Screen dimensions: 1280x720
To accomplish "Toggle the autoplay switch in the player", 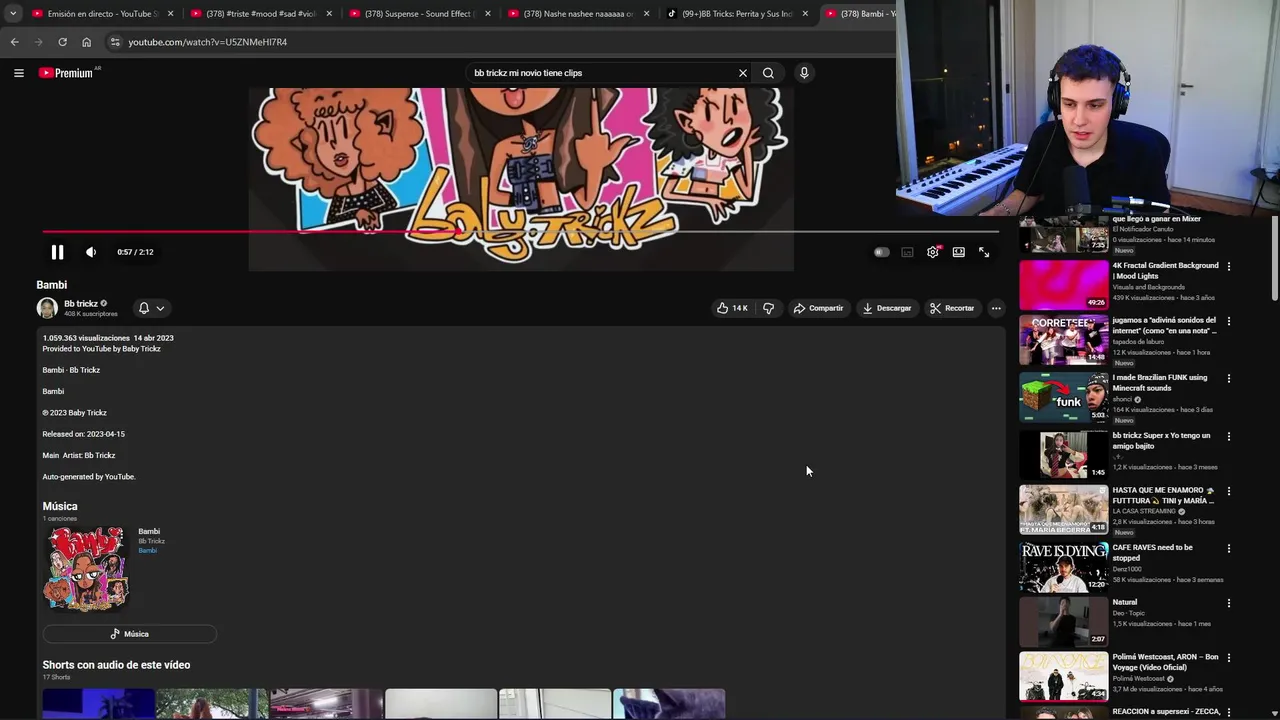I will pos(881,252).
